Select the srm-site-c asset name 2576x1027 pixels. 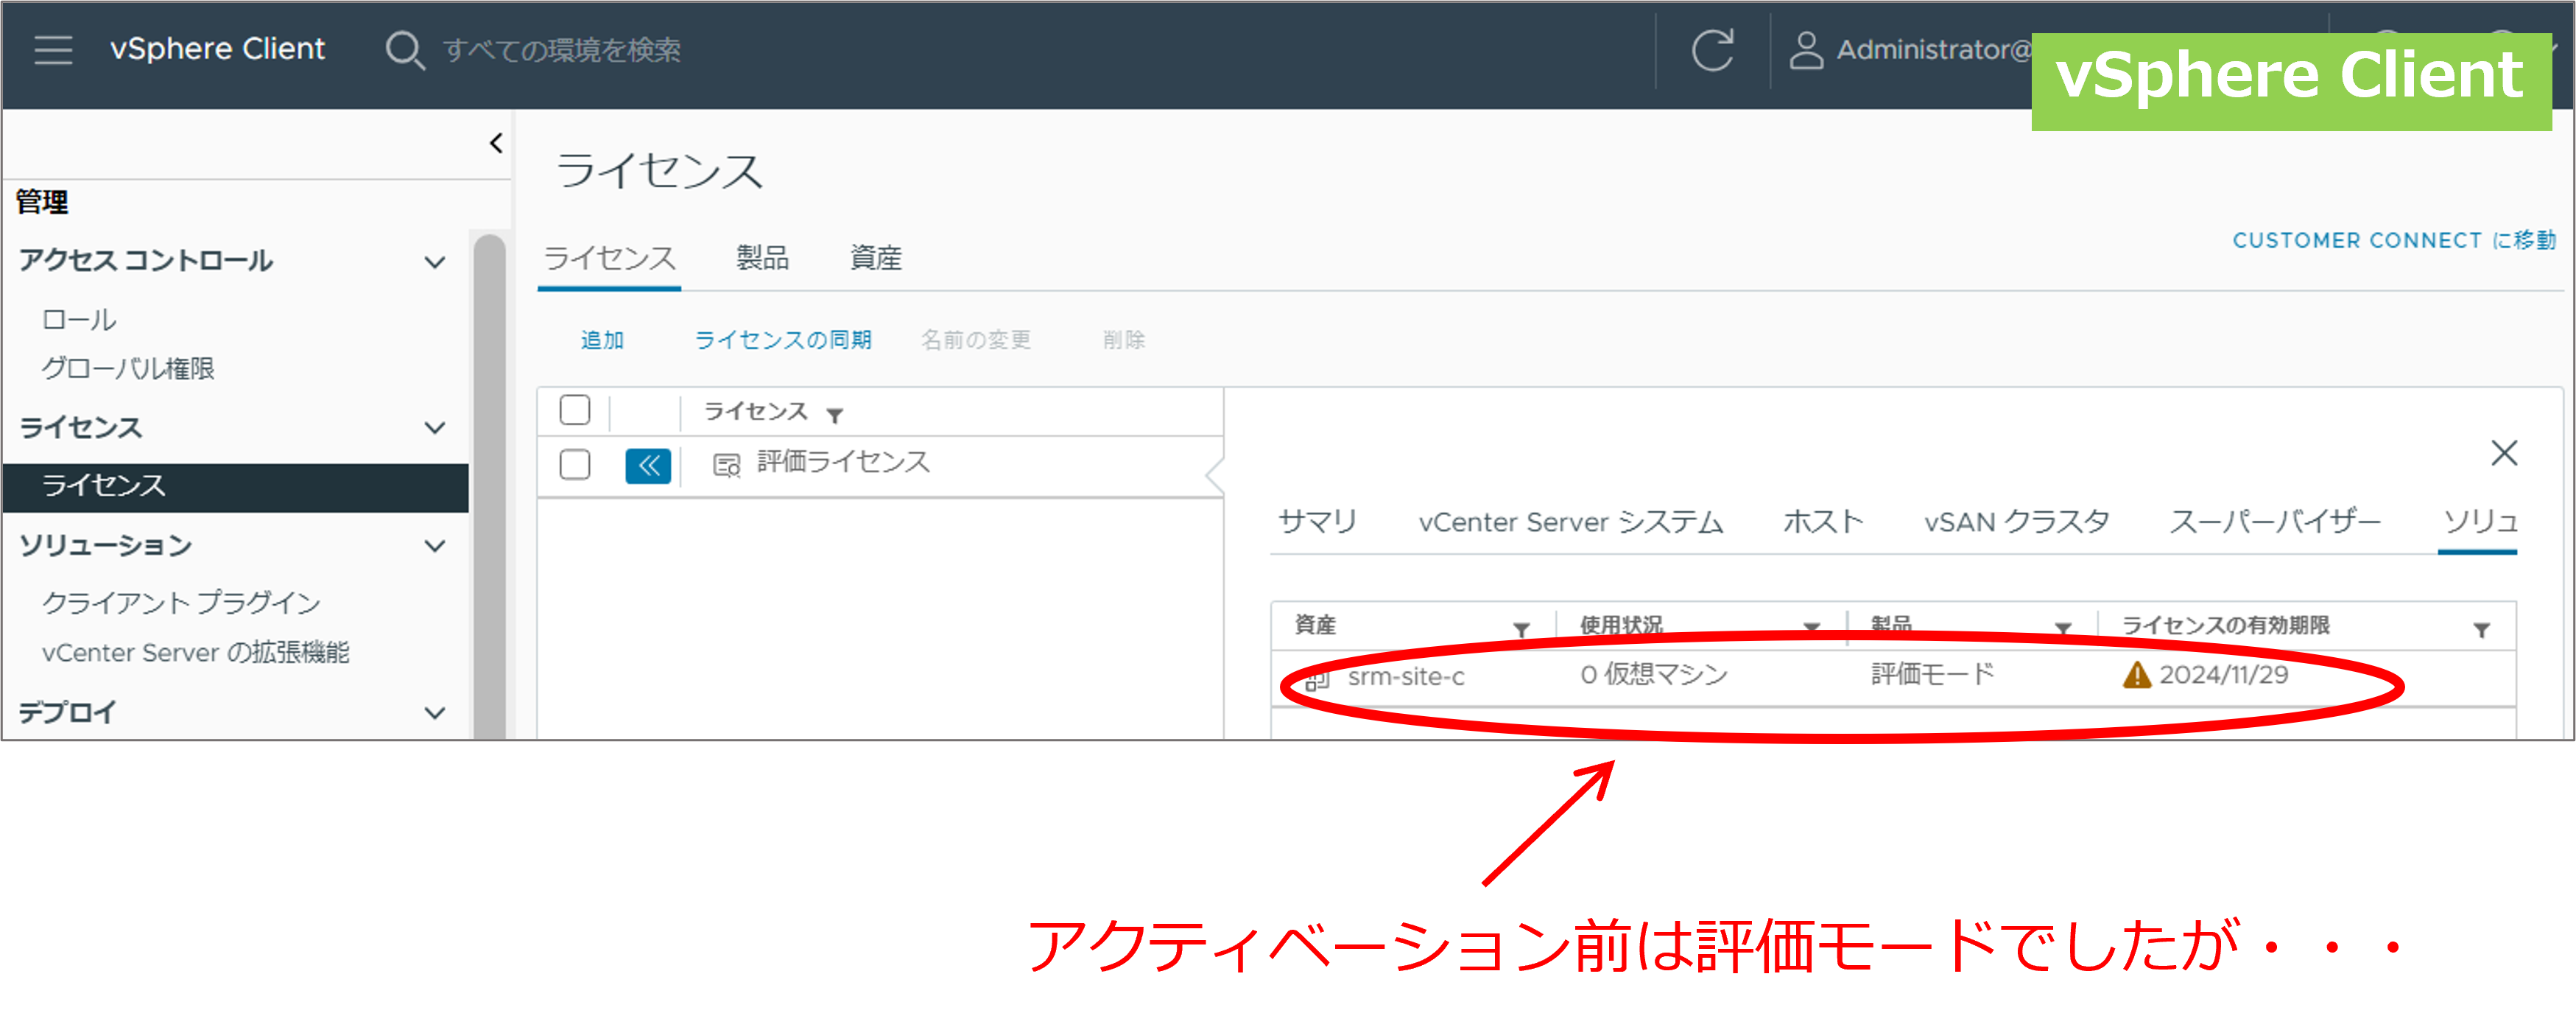1406,677
